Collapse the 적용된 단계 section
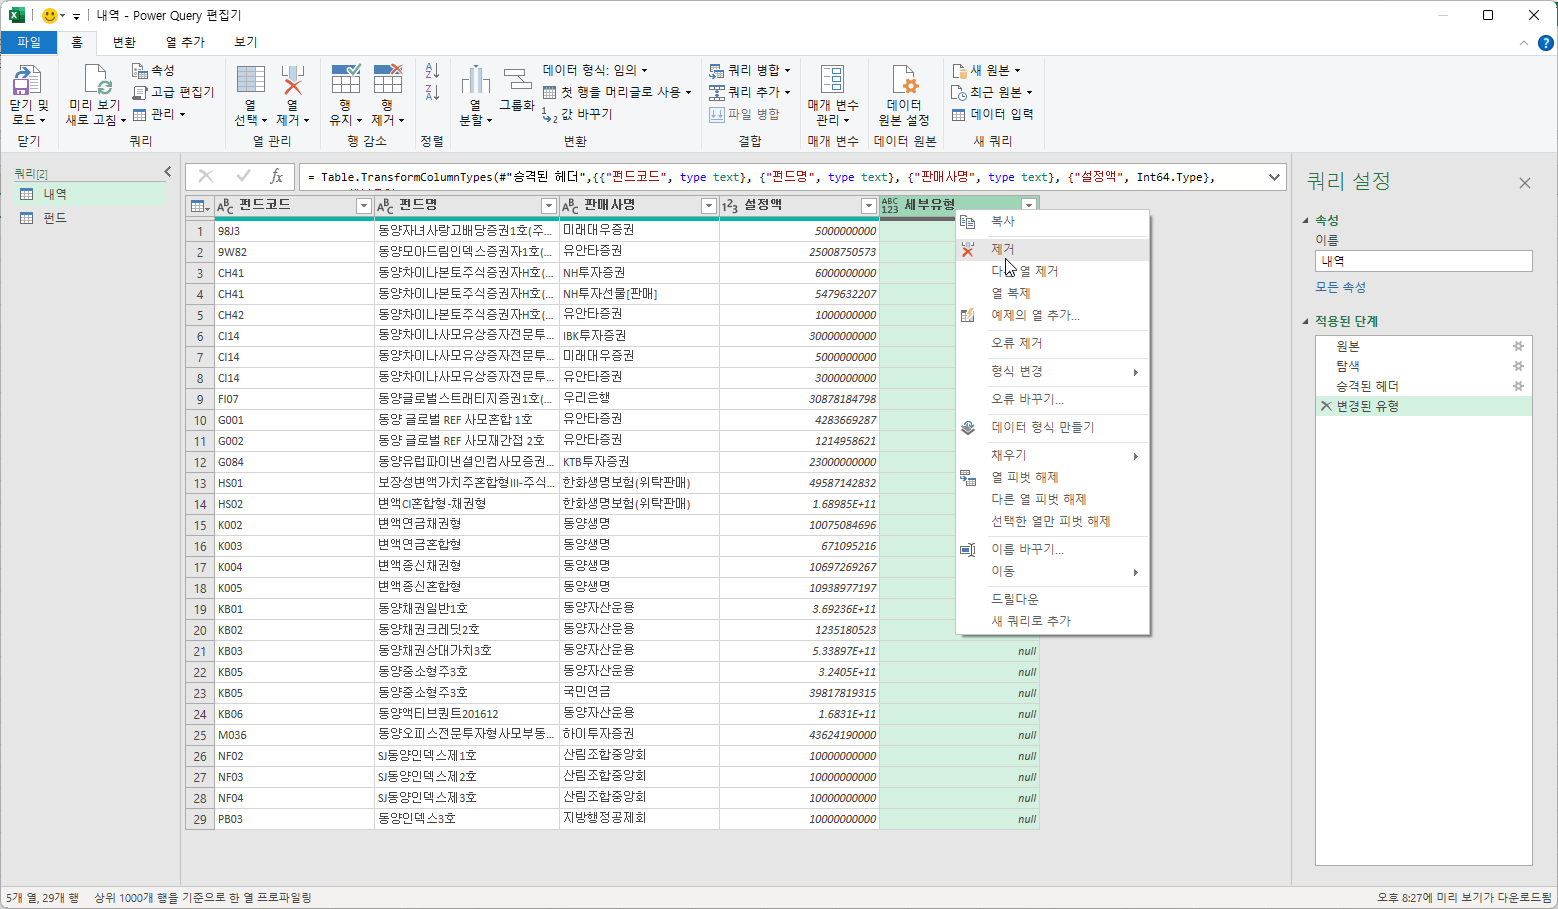The image size is (1558, 909). pyautogui.click(x=1306, y=321)
